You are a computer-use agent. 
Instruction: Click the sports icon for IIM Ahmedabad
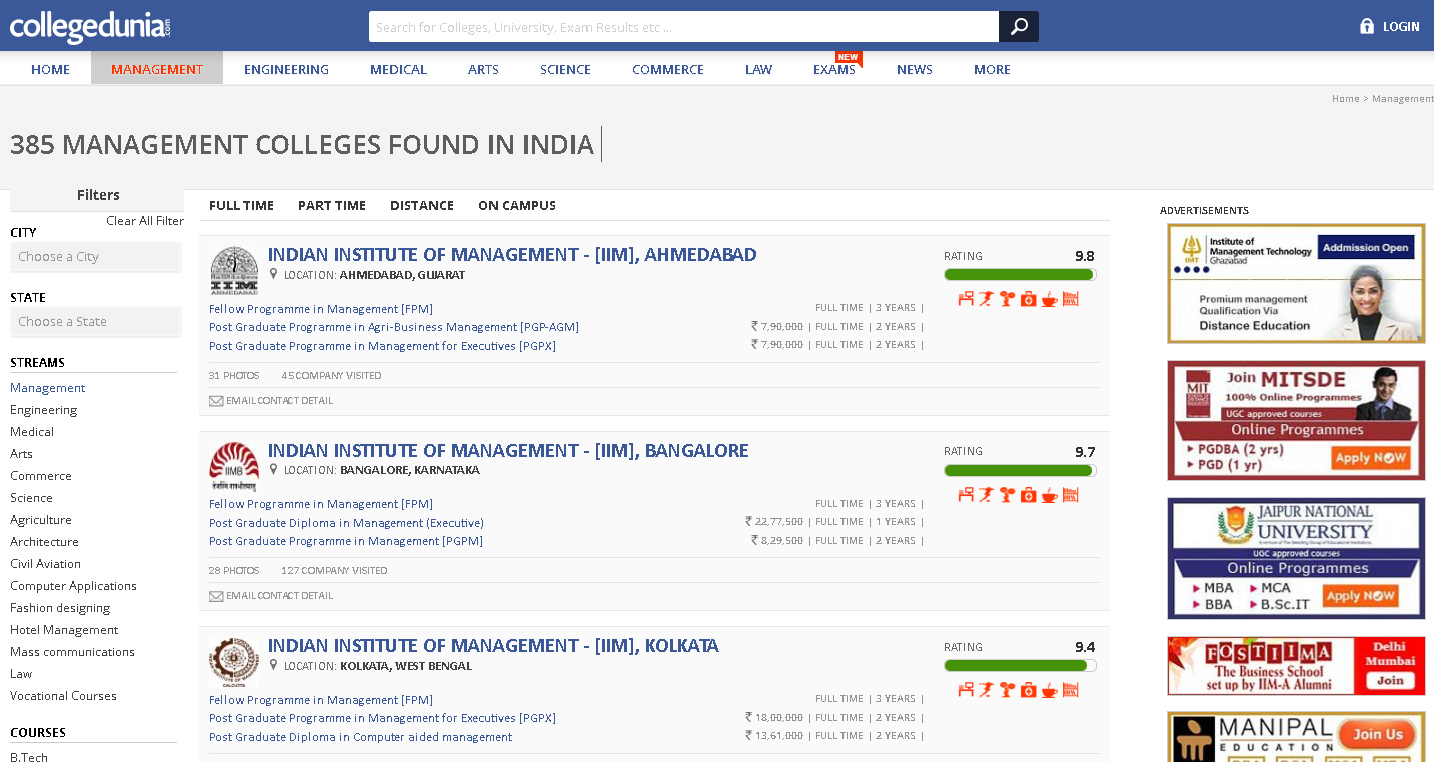pyautogui.click(x=986, y=299)
